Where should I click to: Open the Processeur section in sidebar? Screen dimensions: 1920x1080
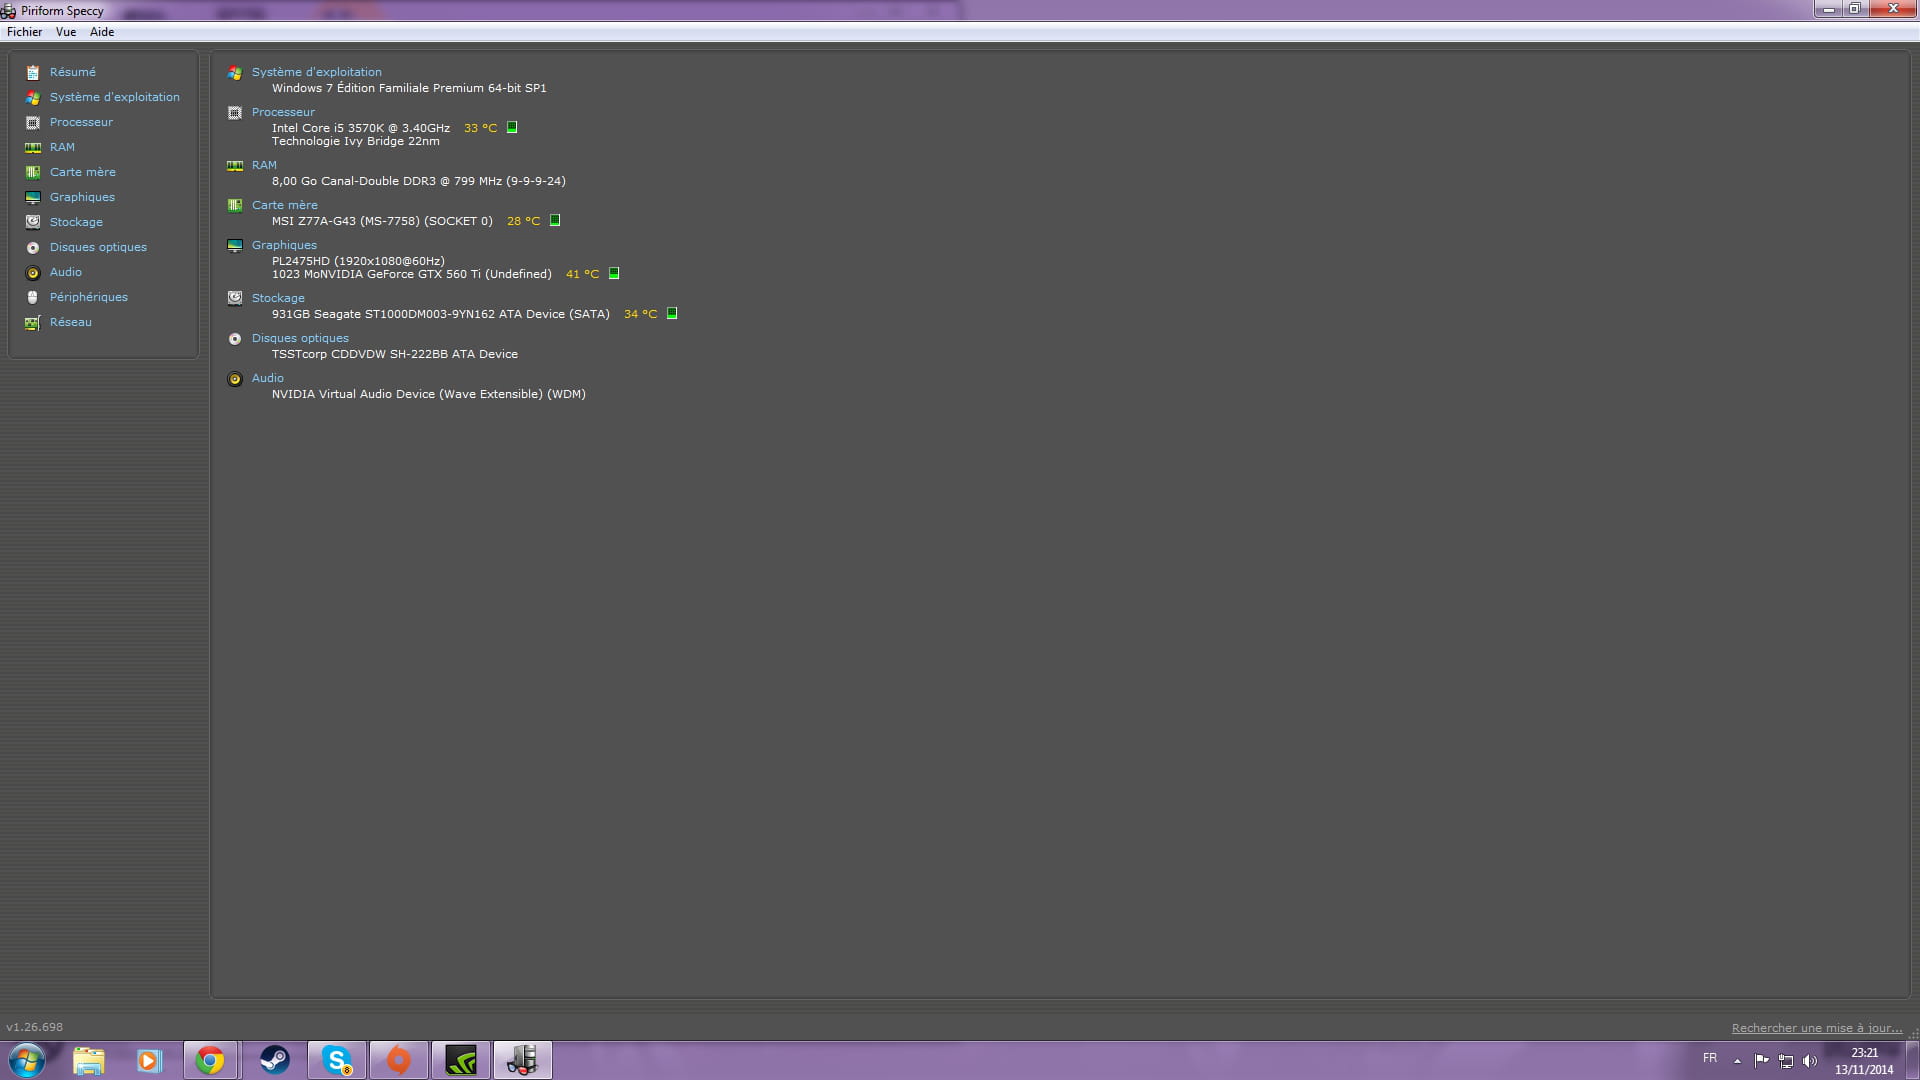pyautogui.click(x=81, y=122)
